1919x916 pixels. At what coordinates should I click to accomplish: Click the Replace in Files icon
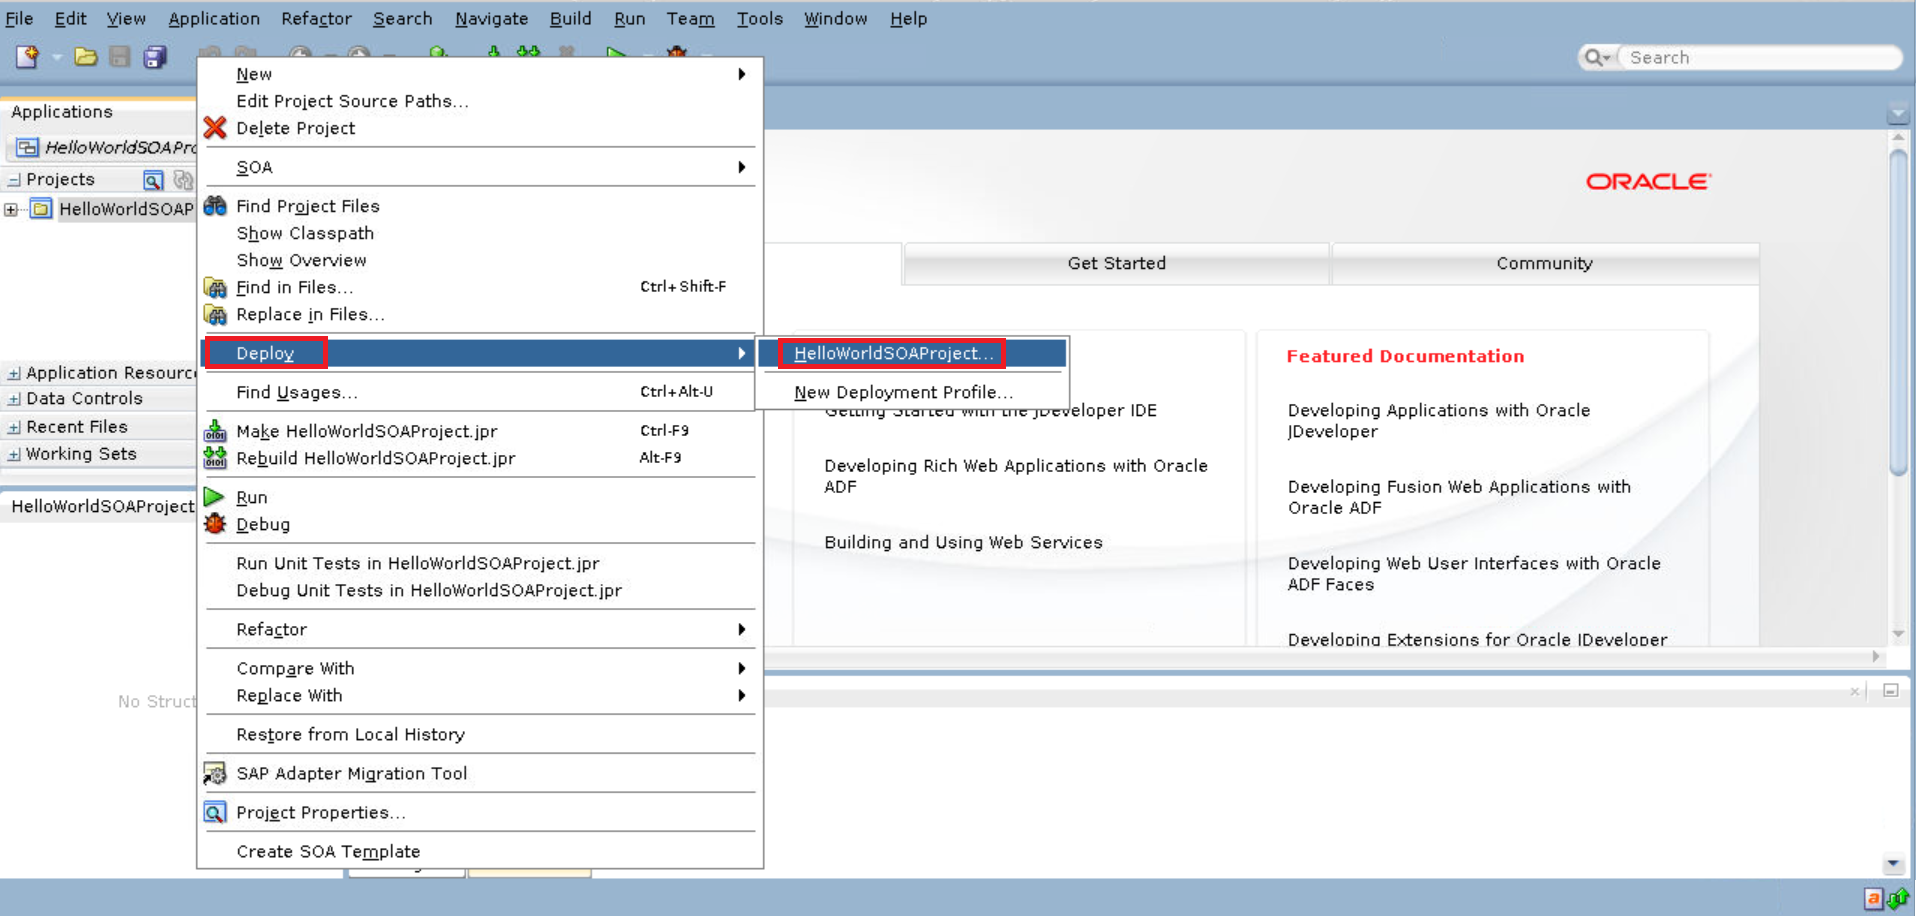215,315
